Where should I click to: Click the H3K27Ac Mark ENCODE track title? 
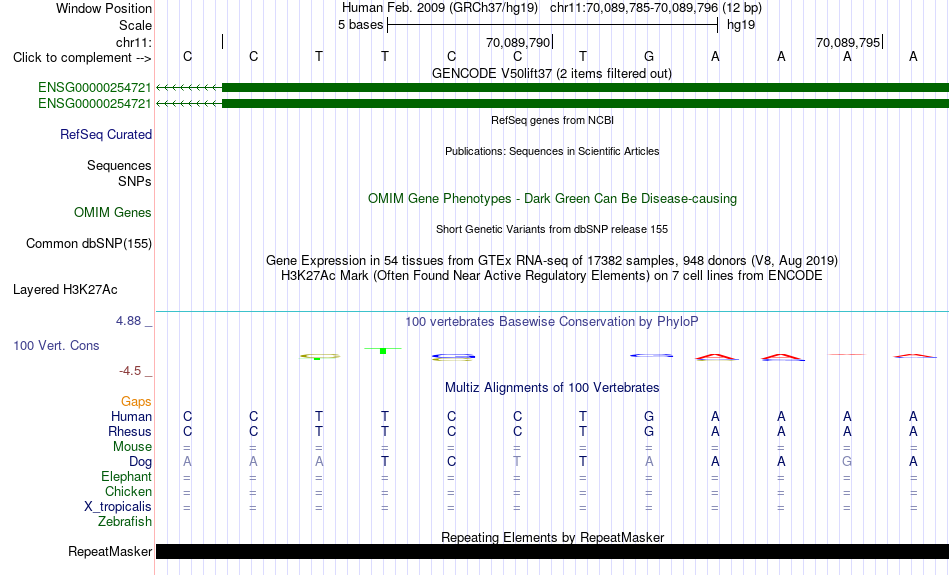pos(552,276)
